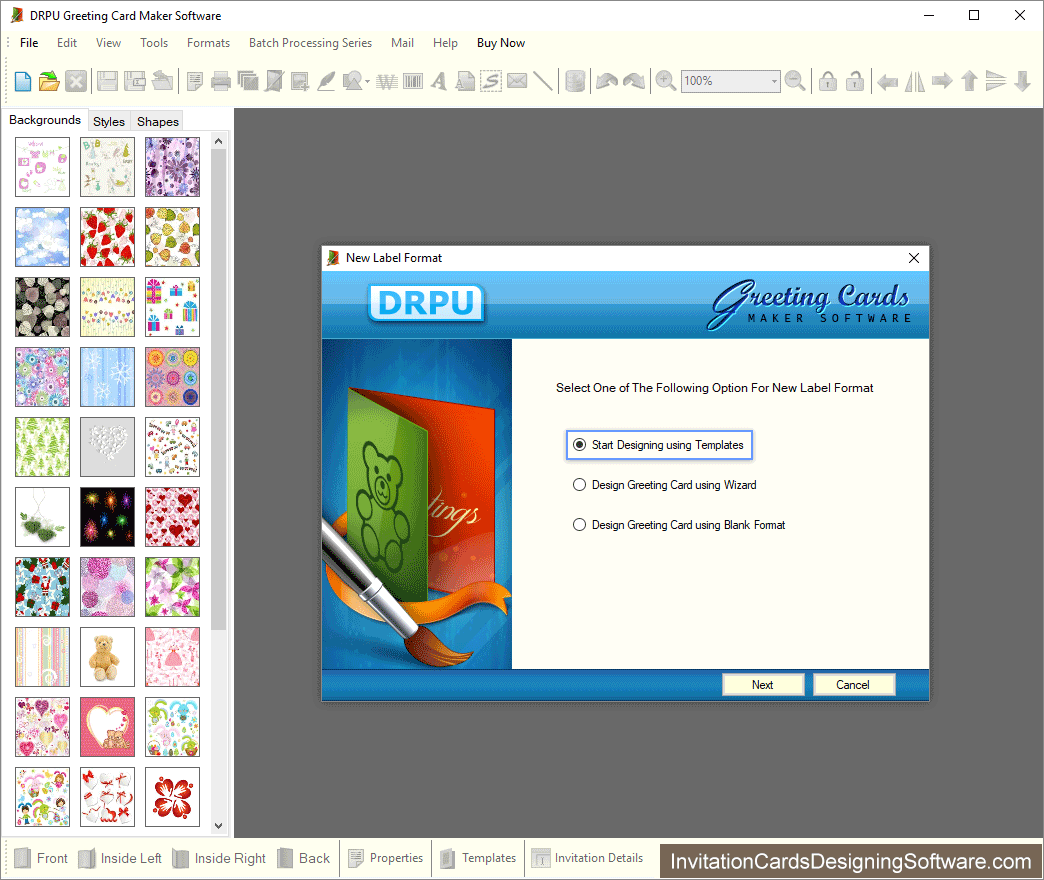Switch to the Backgrounds tab
Viewport: 1044px width, 880px height.
(x=45, y=120)
